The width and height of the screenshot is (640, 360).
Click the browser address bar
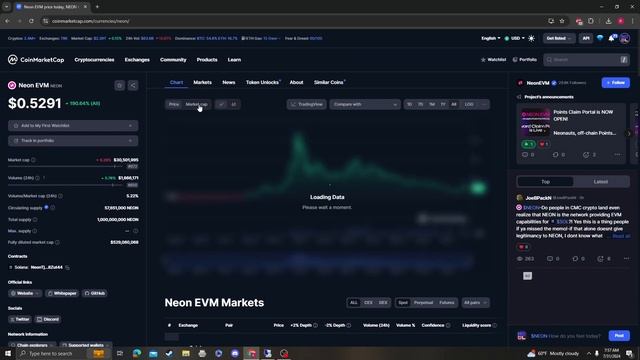pos(294,21)
